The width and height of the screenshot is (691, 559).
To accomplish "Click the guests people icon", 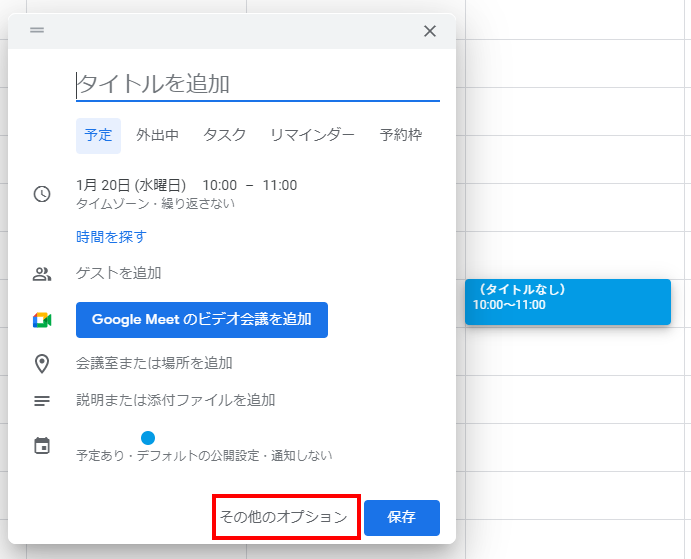I will point(42,274).
